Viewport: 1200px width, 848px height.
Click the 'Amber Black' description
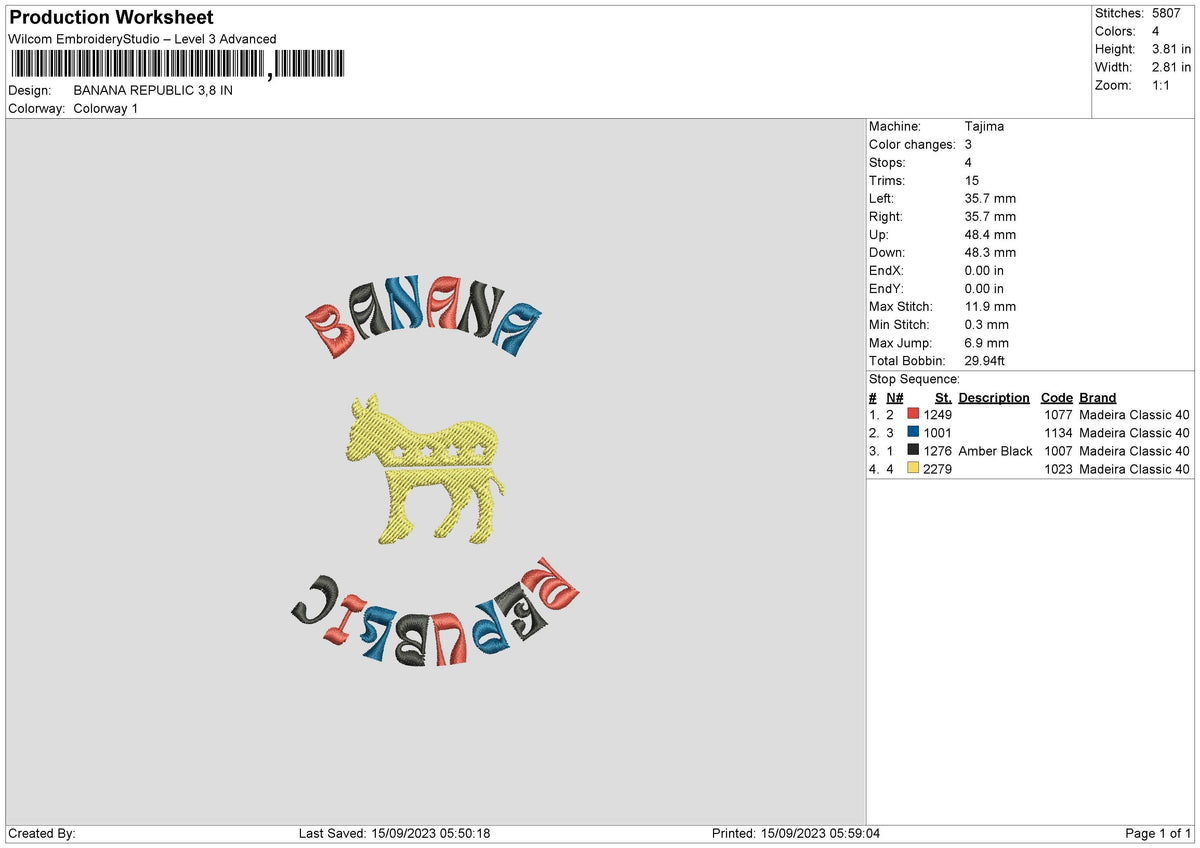pos(995,451)
